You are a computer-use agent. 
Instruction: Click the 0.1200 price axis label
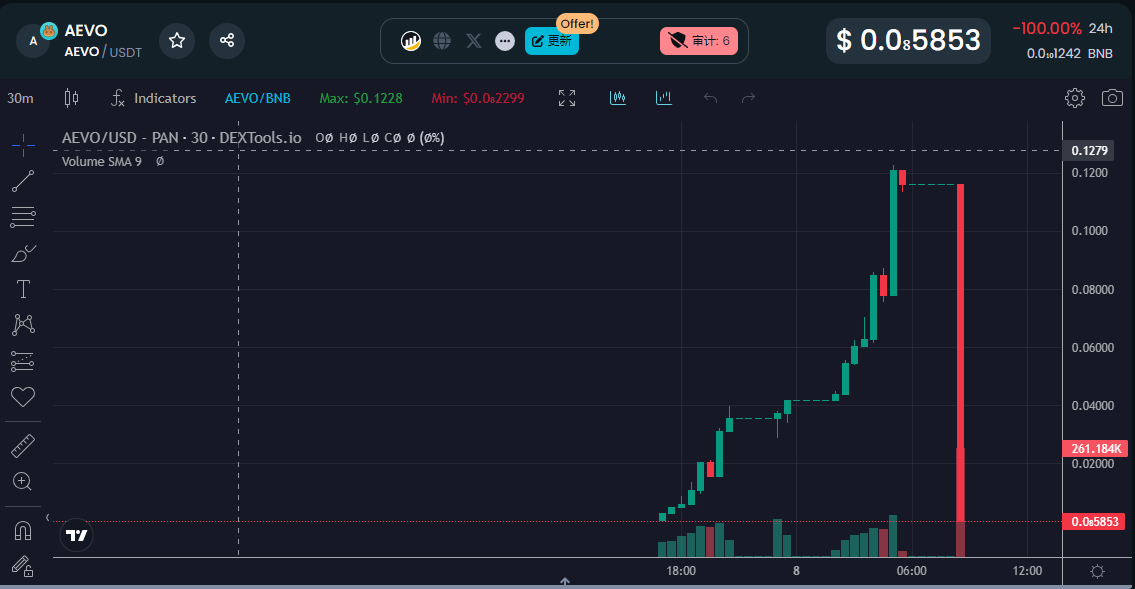click(x=1089, y=173)
